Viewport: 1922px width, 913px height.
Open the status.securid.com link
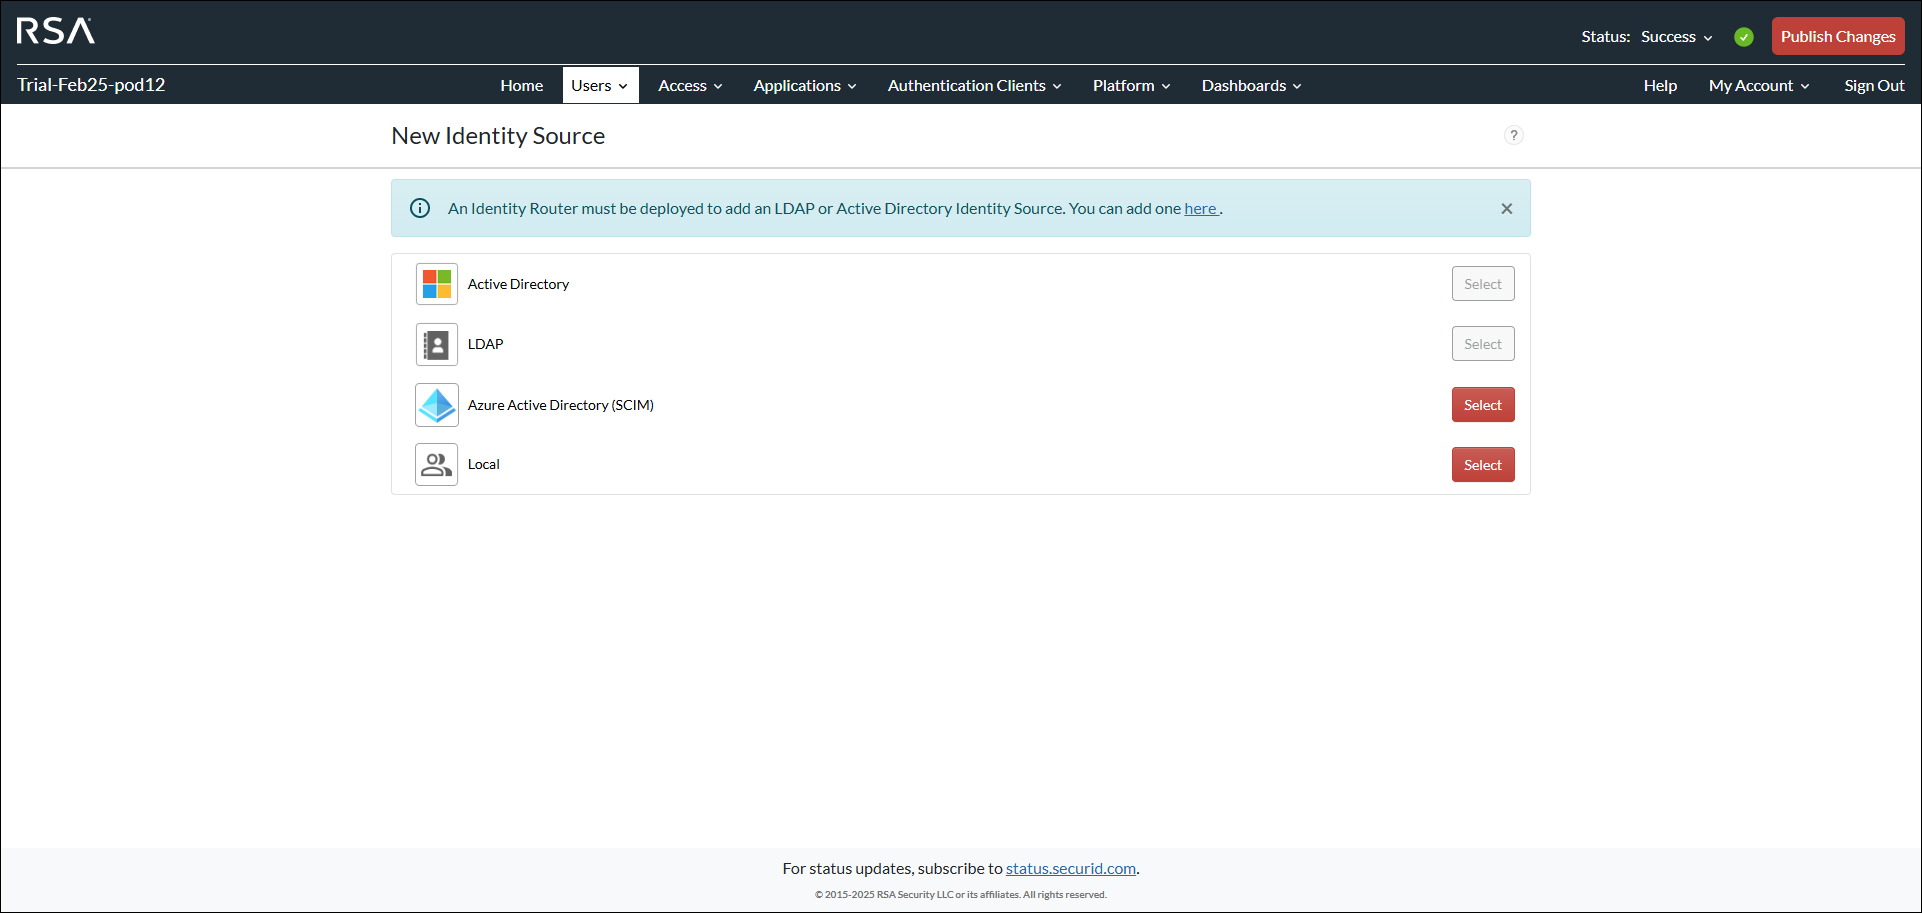[1070, 868]
